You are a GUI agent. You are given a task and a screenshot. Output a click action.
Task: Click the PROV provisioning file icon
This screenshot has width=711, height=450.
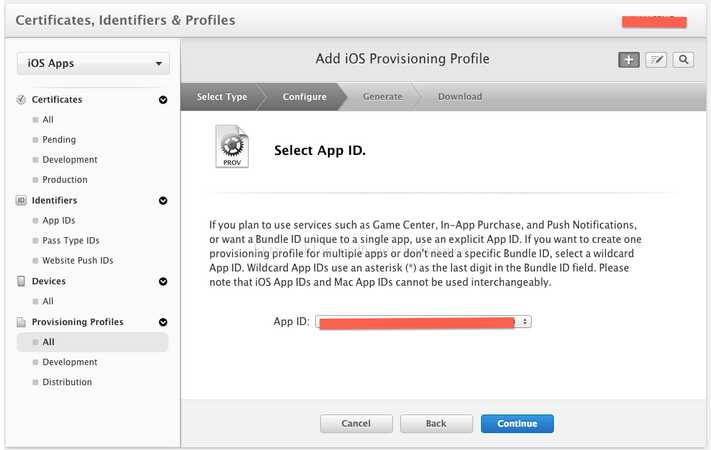click(232, 146)
